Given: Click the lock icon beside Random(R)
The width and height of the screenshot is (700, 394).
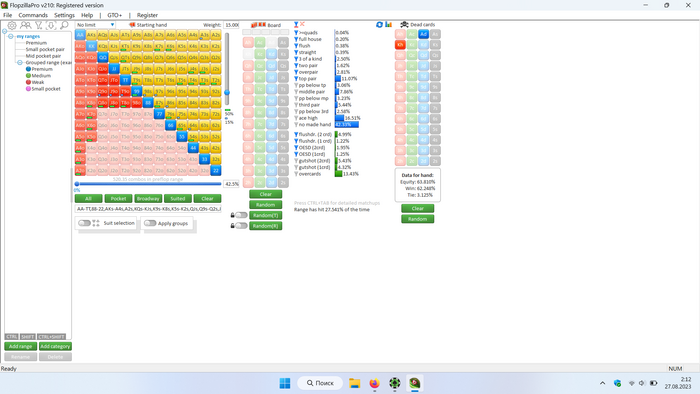Looking at the screenshot, I should (x=233, y=226).
